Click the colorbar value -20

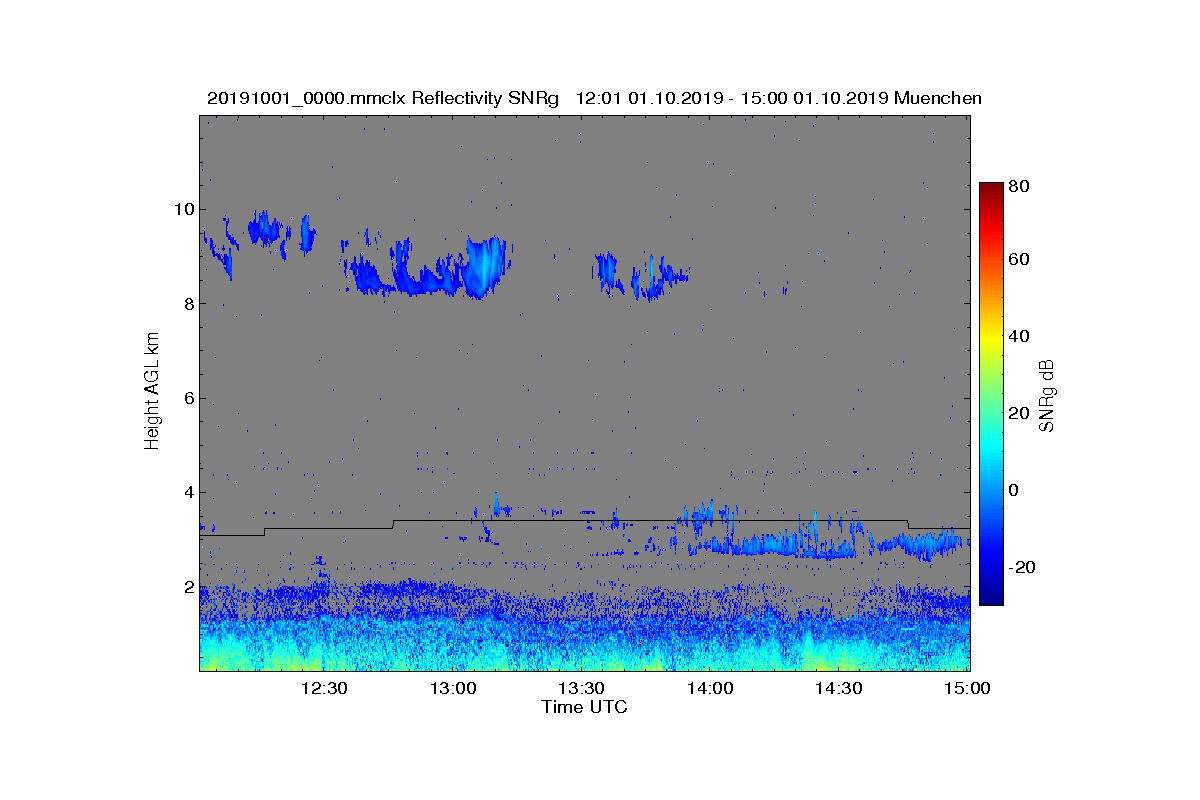coord(1023,567)
